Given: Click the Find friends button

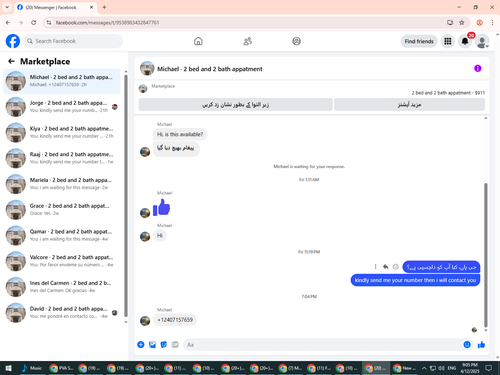Looking at the screenshot, I should coord(419,41).
